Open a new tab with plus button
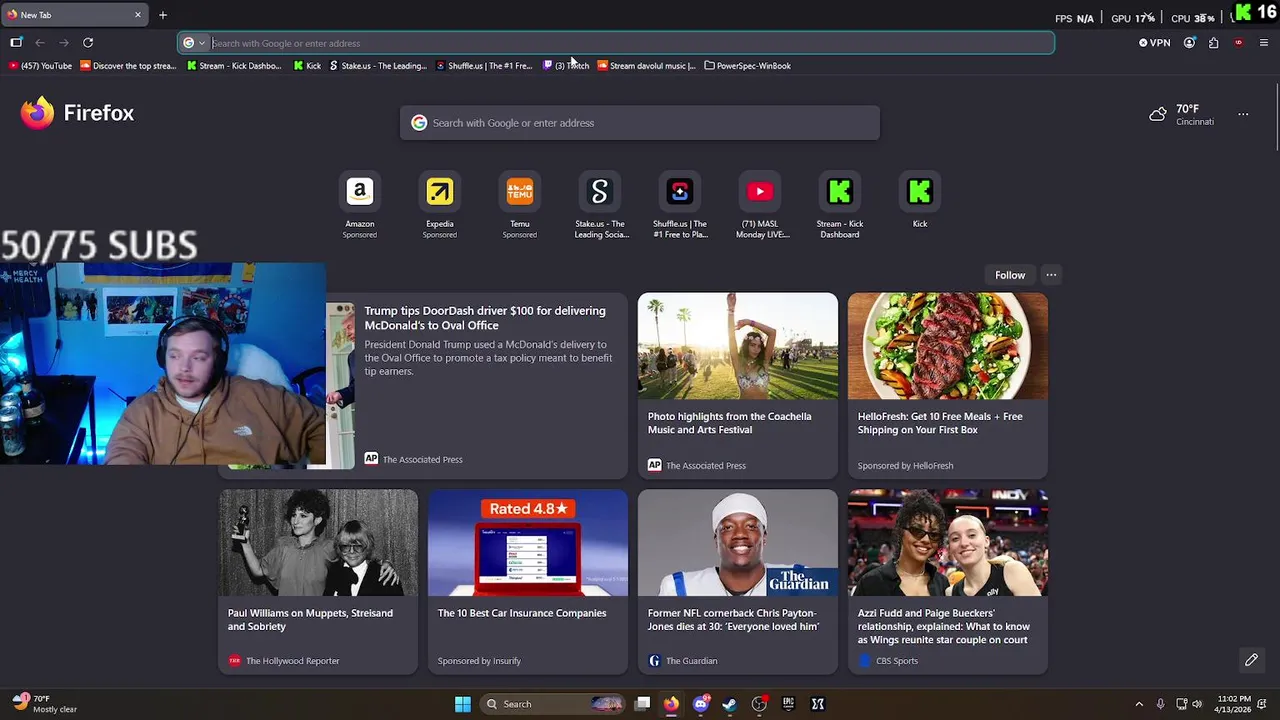This screenshot has width=1280, height=720. tap(163, 15)
